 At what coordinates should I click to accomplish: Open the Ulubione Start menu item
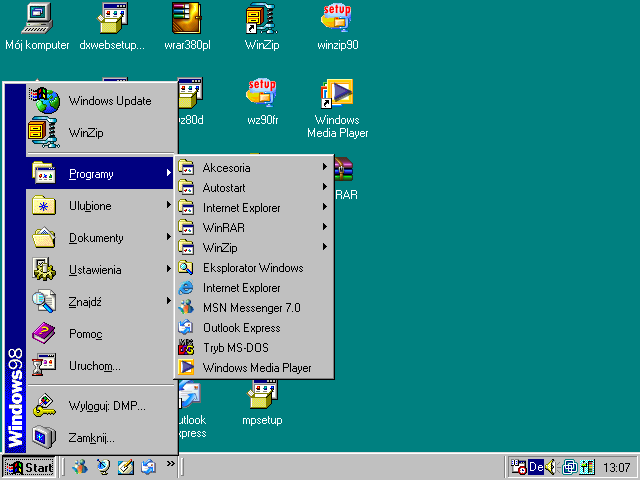tap(102, 206)
